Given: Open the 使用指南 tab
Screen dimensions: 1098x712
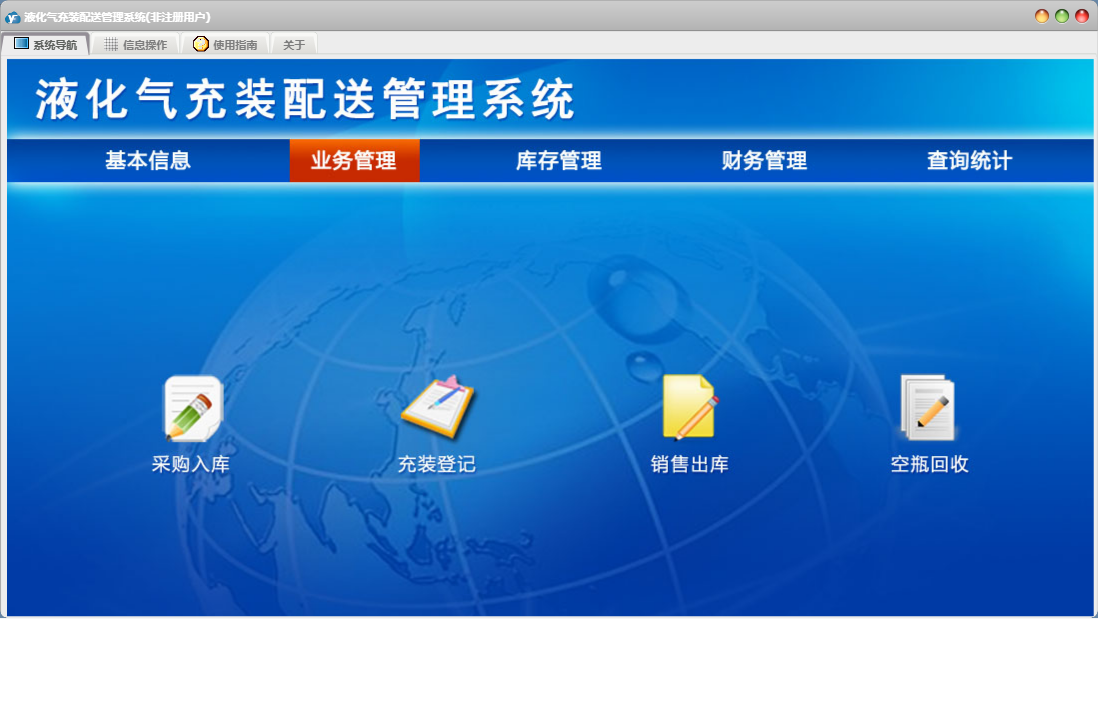Looking at the screenshot, I should [225, 44].
